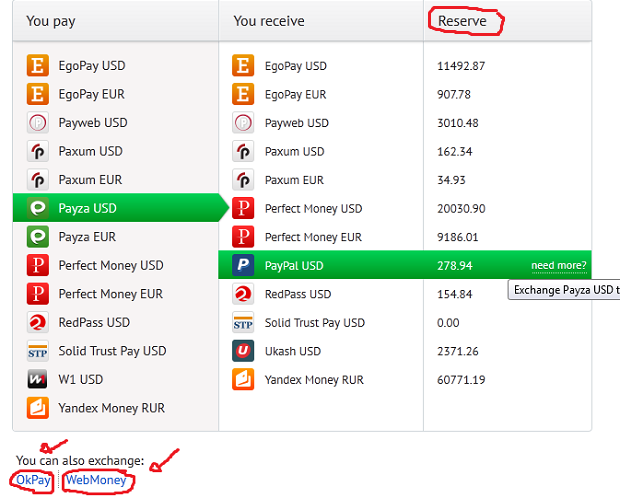Choose RedPass USD label in You receive
Image resolution: width=620 pixels, height=498 pixels.
pos(298,294)
